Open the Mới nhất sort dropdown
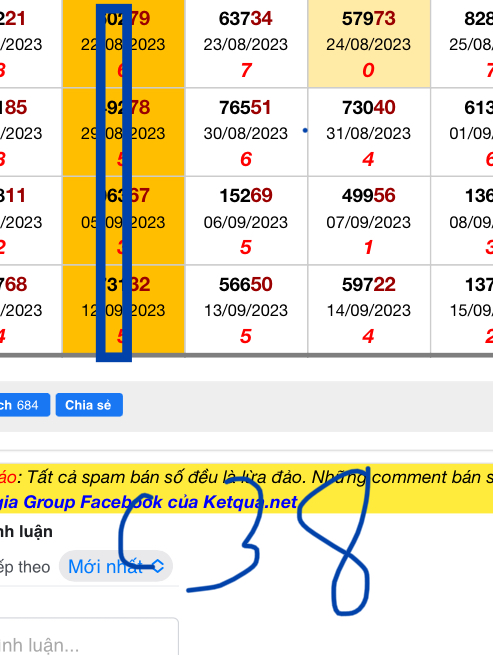The height and width of the screenshot is (655, 493). (116, 566)
